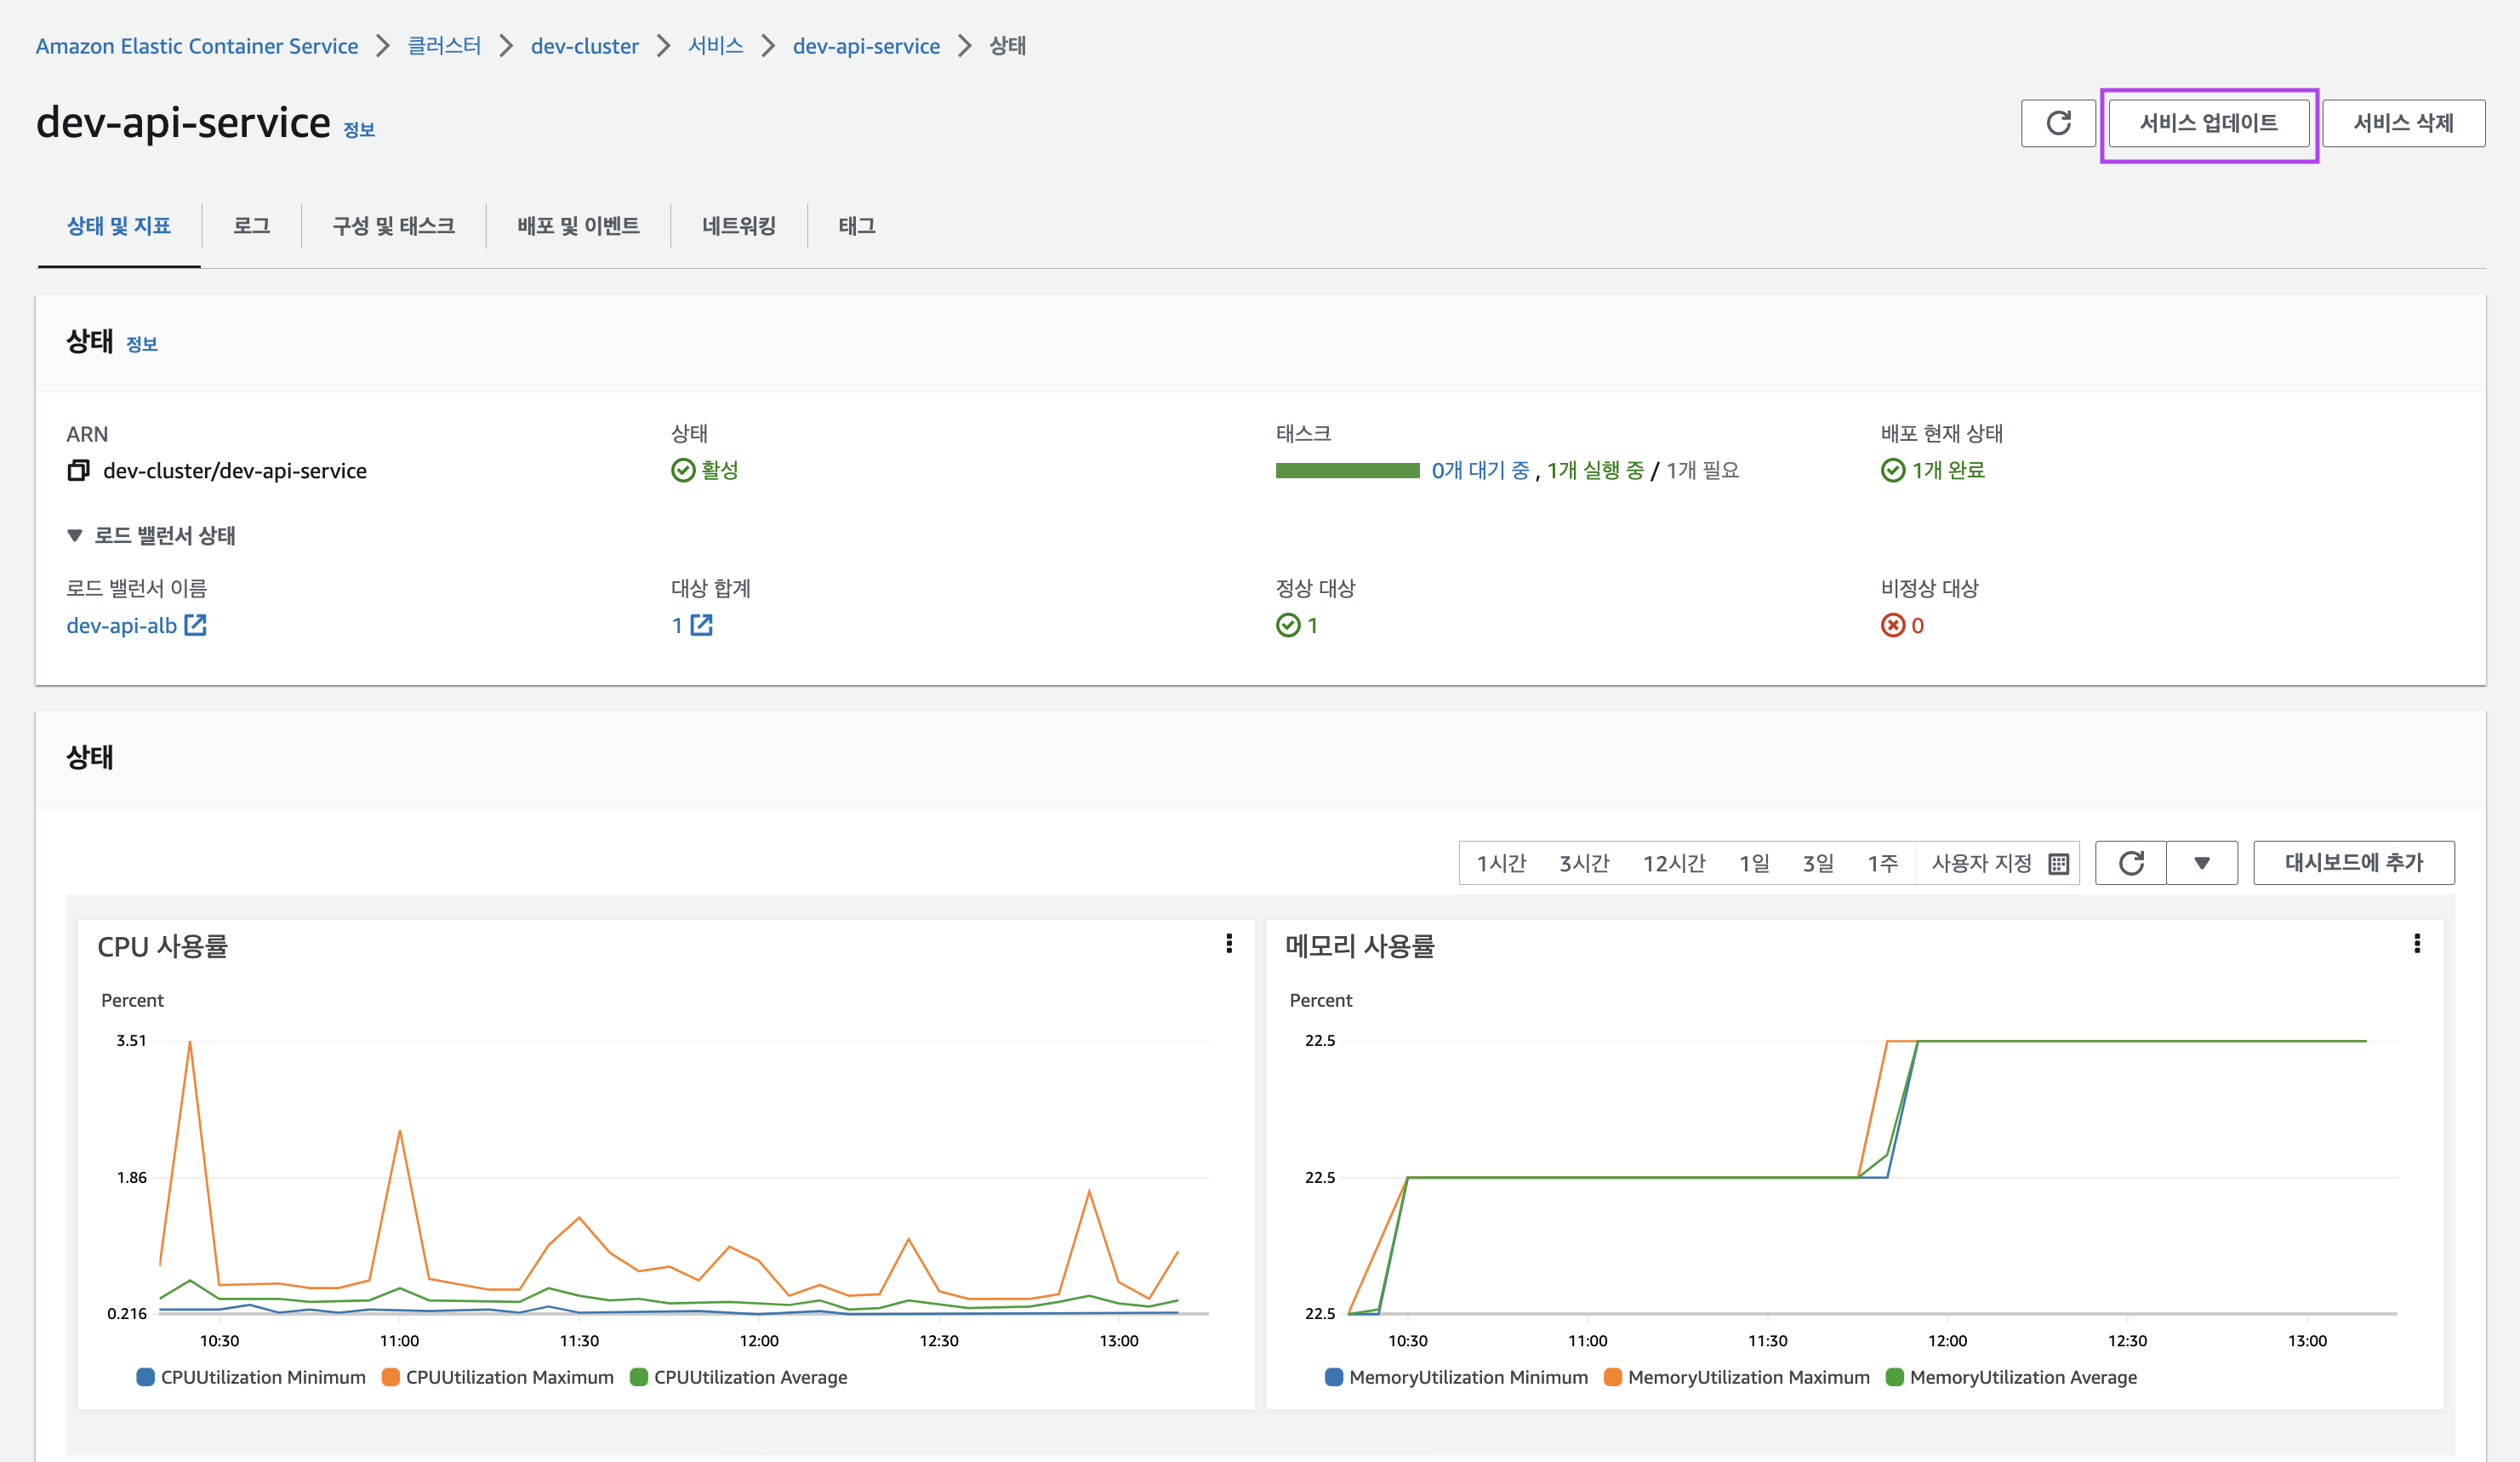Go to the 클러스터 breadcrumb
2520x1462 pixels.
coord(445,46)
